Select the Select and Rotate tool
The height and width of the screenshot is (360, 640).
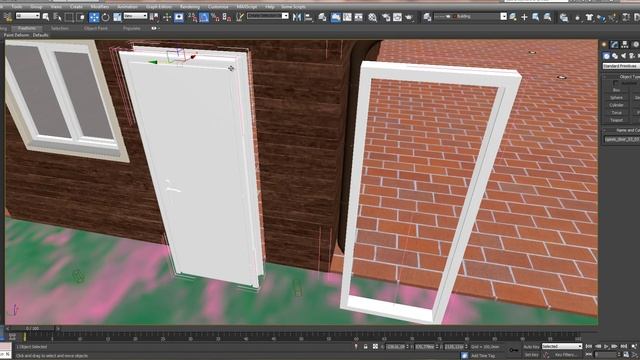coord(106,17)
